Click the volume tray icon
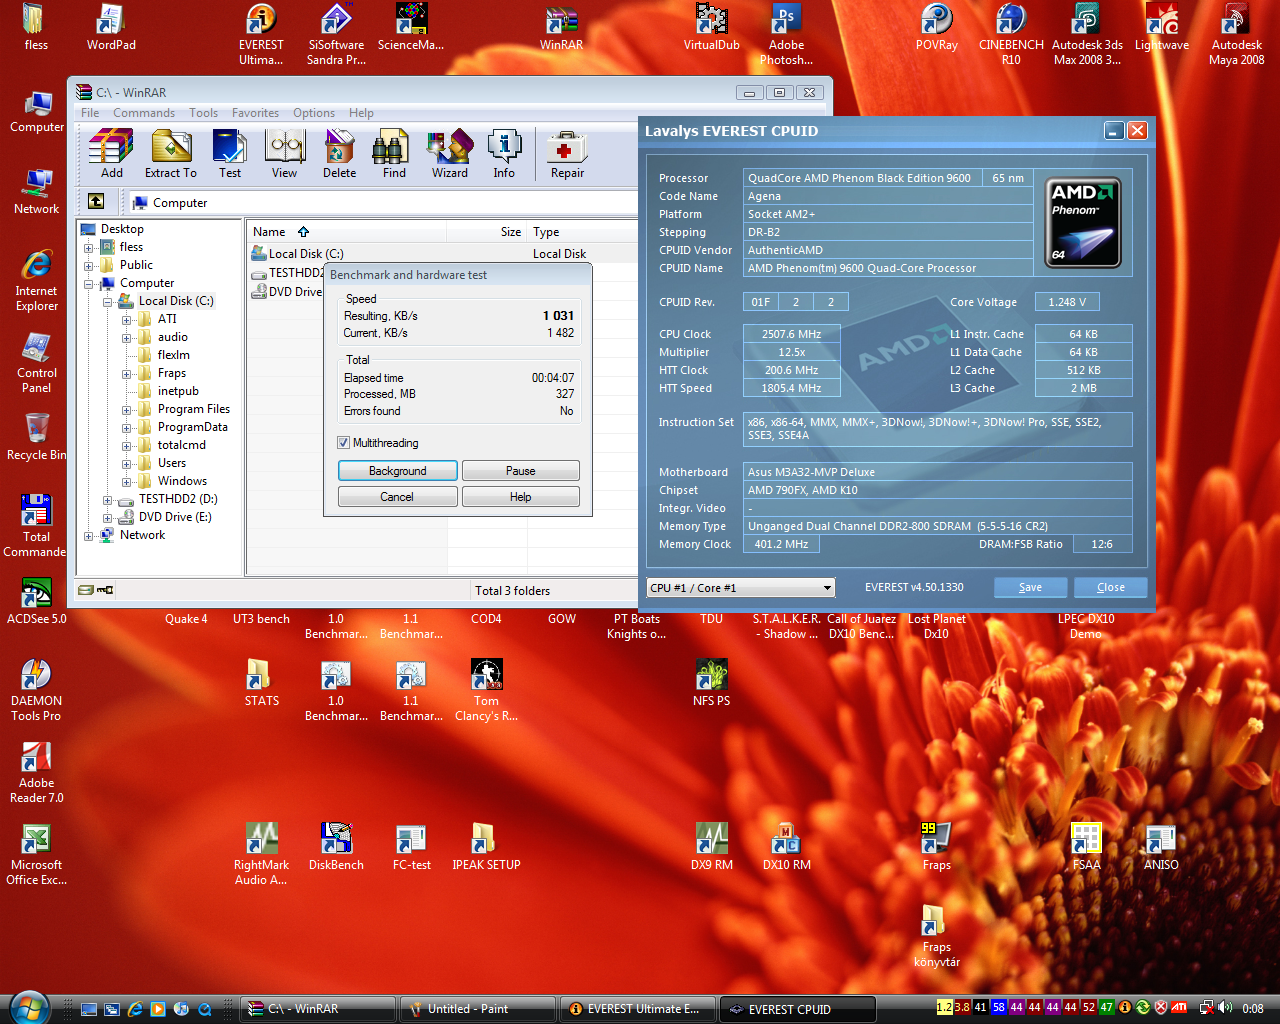1280x1024 pixels. coord(1225,1008)
